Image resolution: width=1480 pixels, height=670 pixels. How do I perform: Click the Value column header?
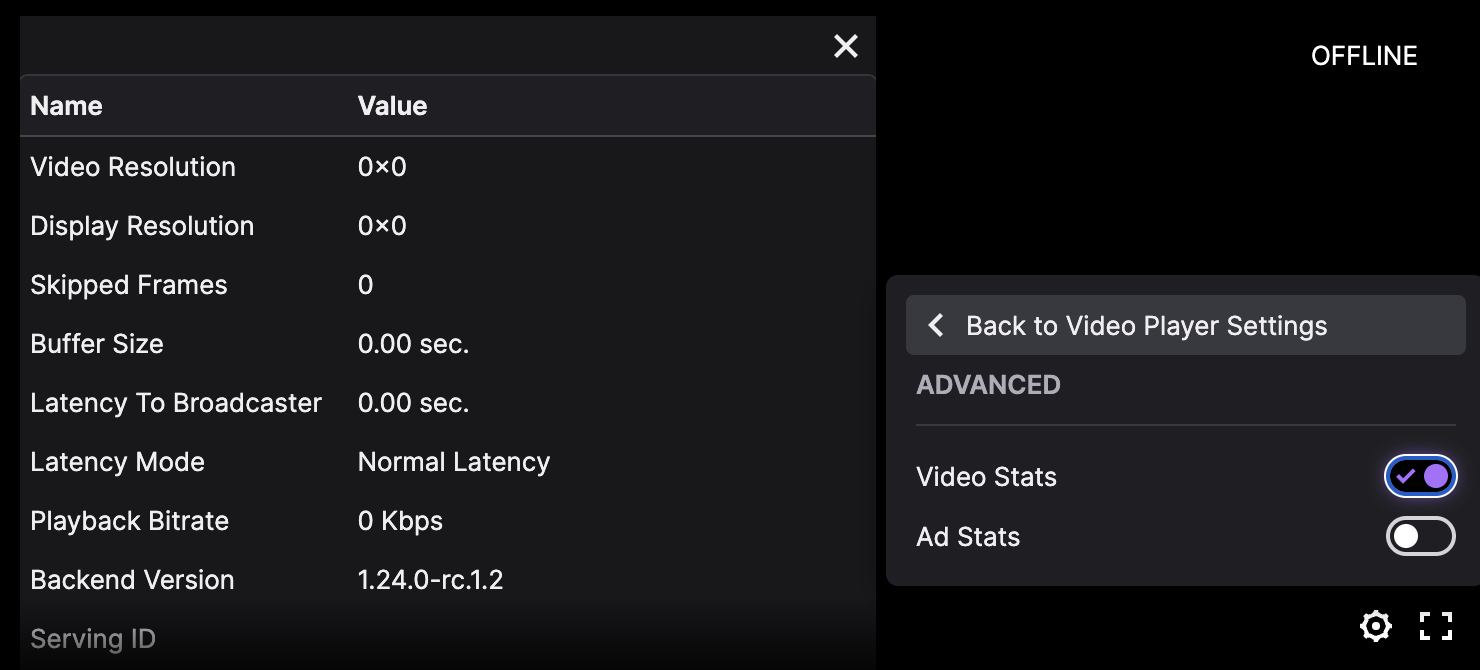point(392,106)
